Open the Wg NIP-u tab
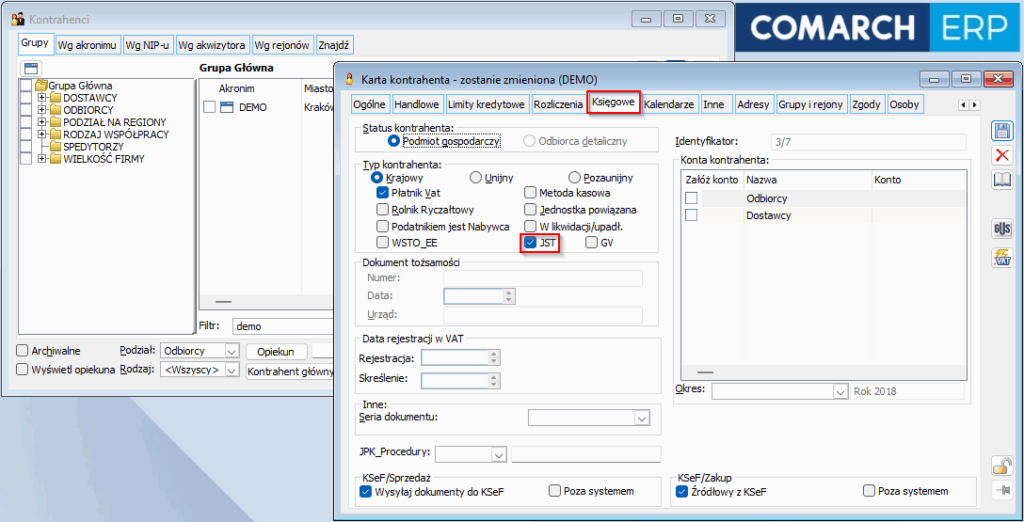This screenshot has height=522, width=1024. point(148,45)
